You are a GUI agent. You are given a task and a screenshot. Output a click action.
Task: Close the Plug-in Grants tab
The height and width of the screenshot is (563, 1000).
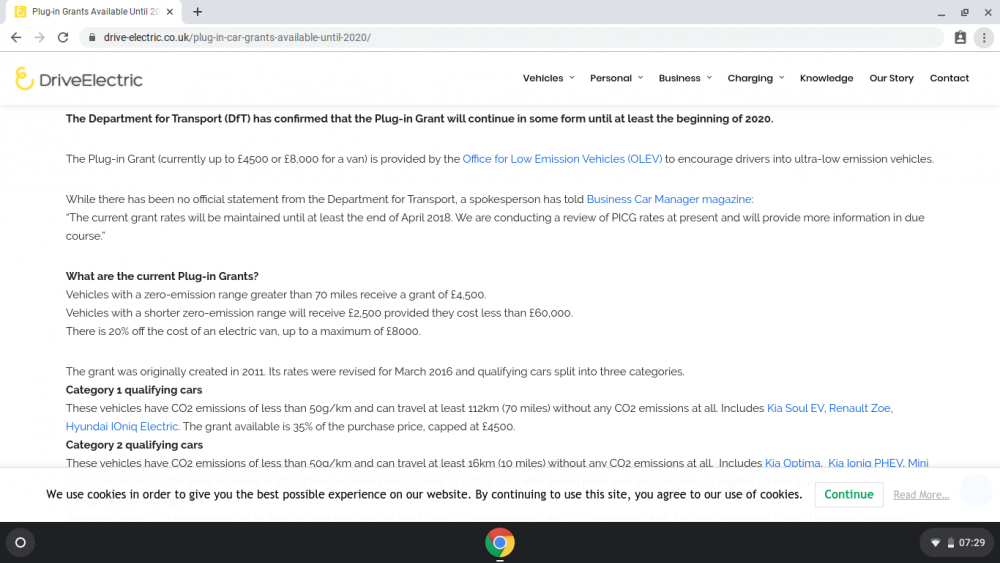(170, 11)
